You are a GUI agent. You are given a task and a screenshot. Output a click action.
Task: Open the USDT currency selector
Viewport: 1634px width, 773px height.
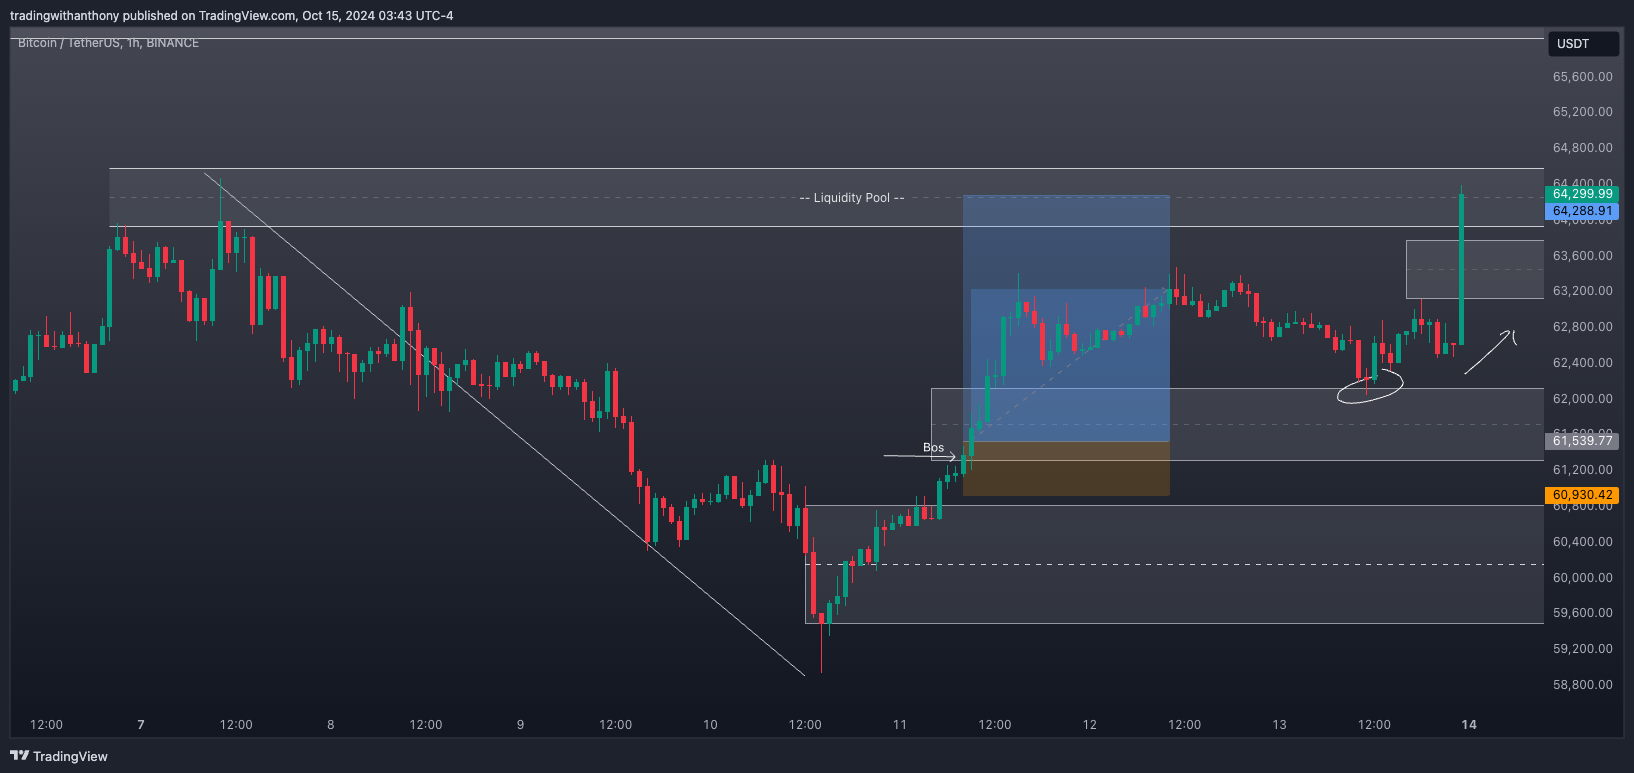[1583, 44]
